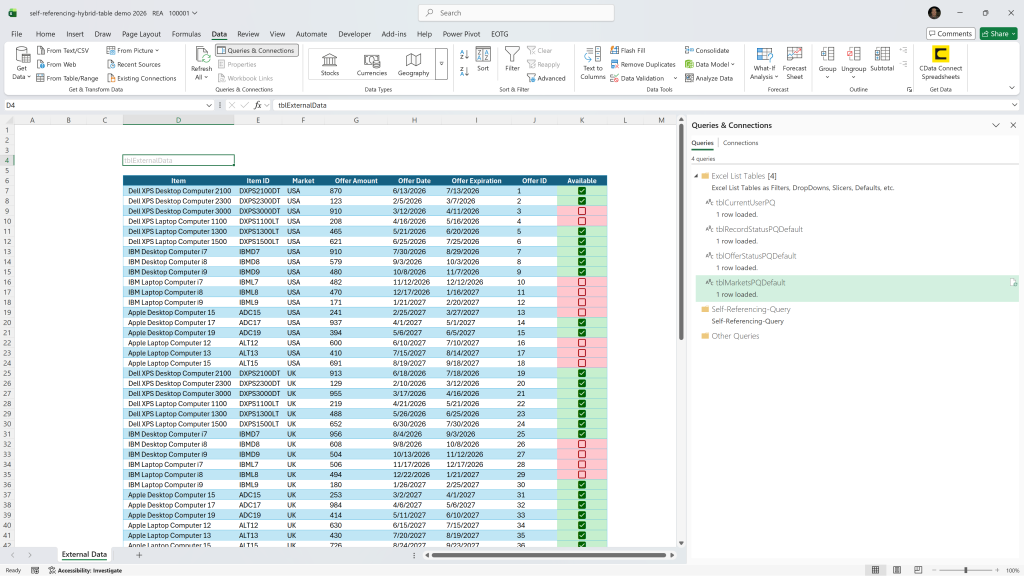Open the Formulas ribbon tab
Viewport: 1024px width, 576px height.
pos(186,34)
